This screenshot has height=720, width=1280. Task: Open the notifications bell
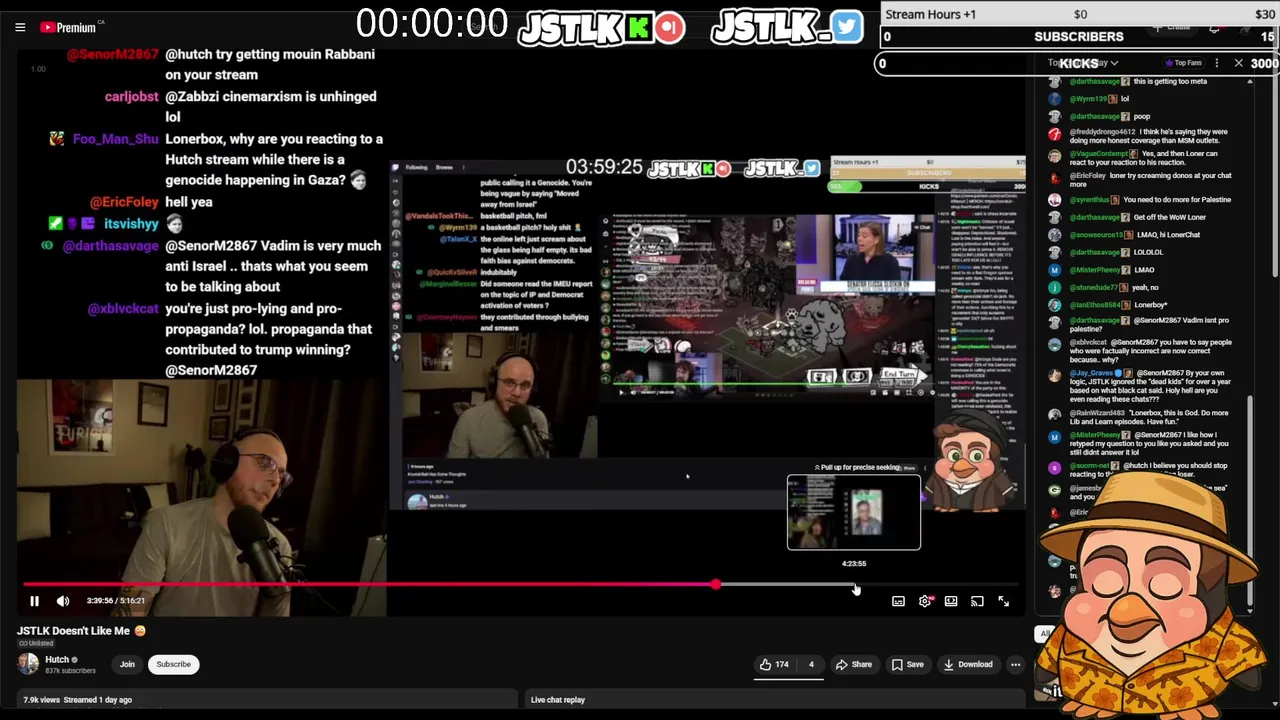[1214, 28]
